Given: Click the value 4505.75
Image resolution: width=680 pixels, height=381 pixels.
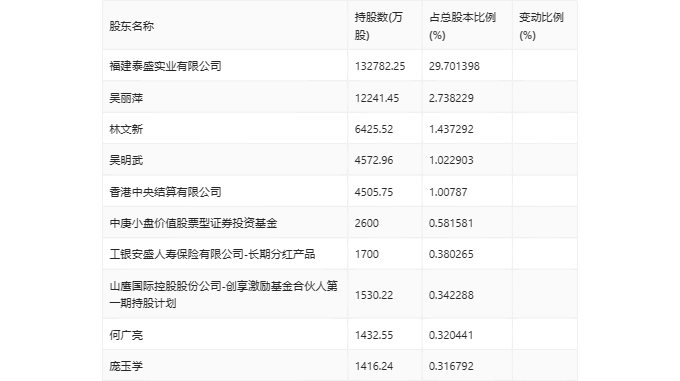Looking at the screenshot, I should (373, 192).
